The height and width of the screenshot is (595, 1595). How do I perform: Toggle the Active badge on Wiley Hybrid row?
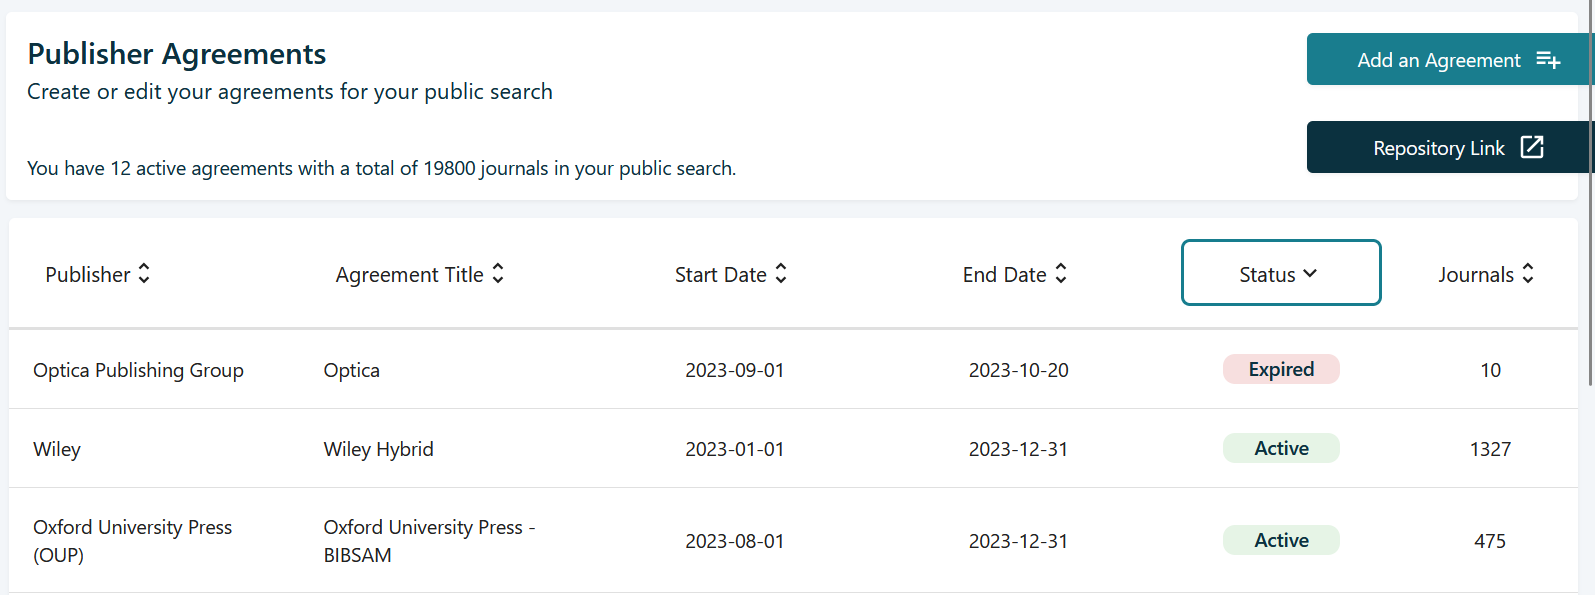click(x=1281, y=448)
